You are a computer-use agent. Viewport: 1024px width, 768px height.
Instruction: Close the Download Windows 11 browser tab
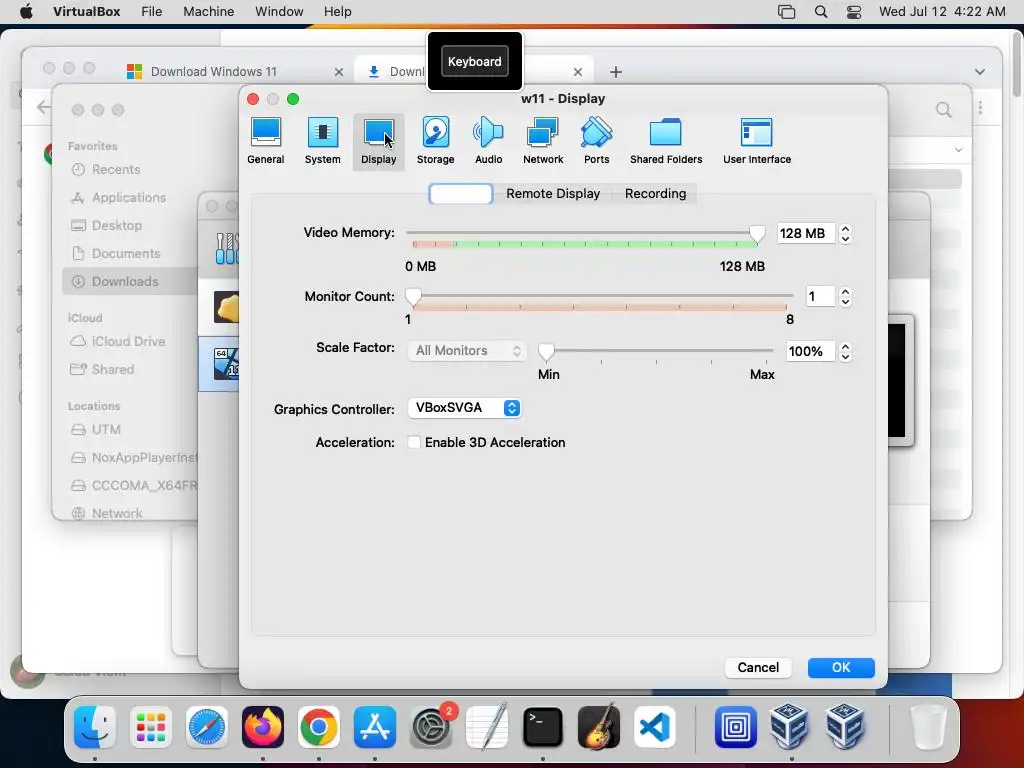(x=338, y=72)
